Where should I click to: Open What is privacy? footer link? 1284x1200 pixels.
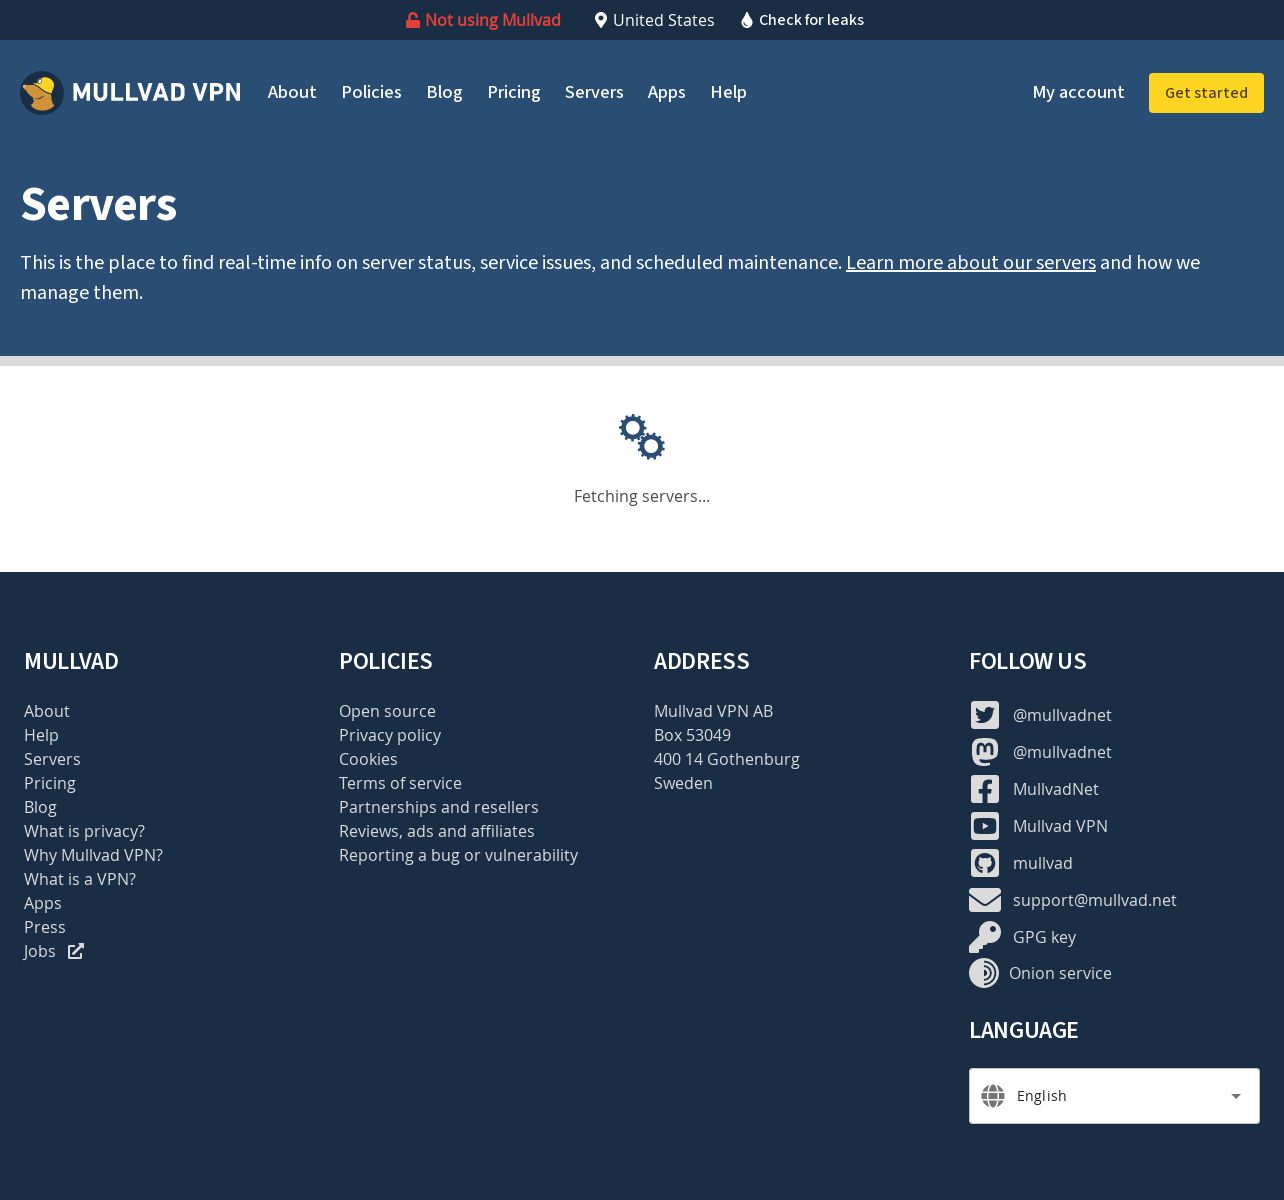(x=84, y=831)
